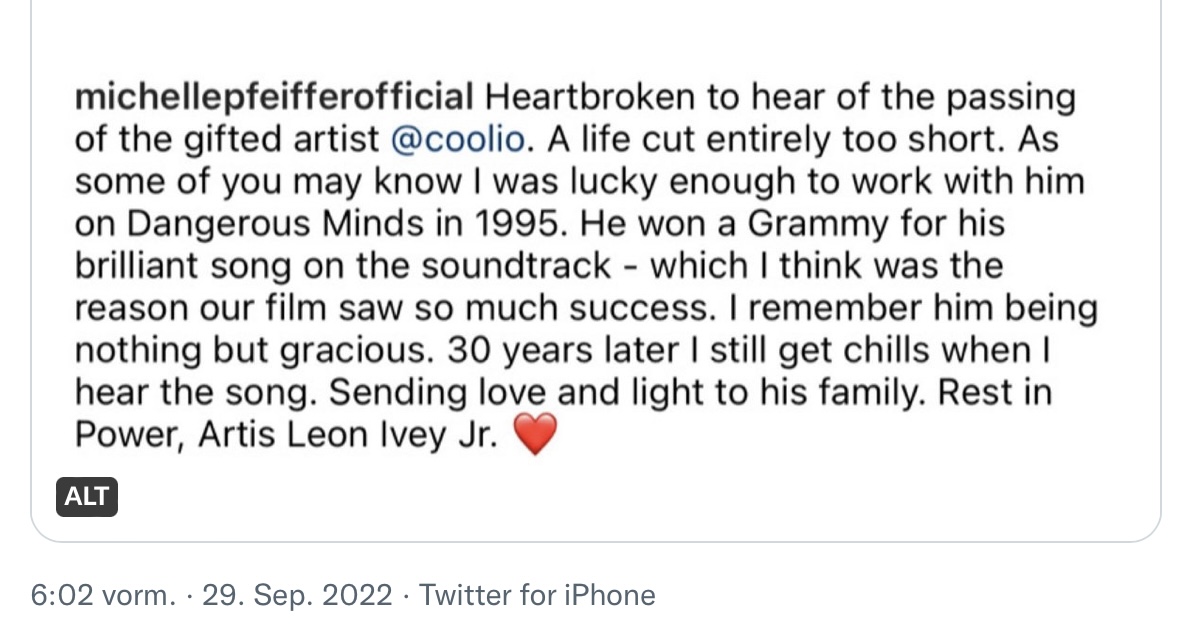Screen dimensions: 1191x637
Task: Click the 29. Sep. 2022 date
Action: [x=297, y=594]
